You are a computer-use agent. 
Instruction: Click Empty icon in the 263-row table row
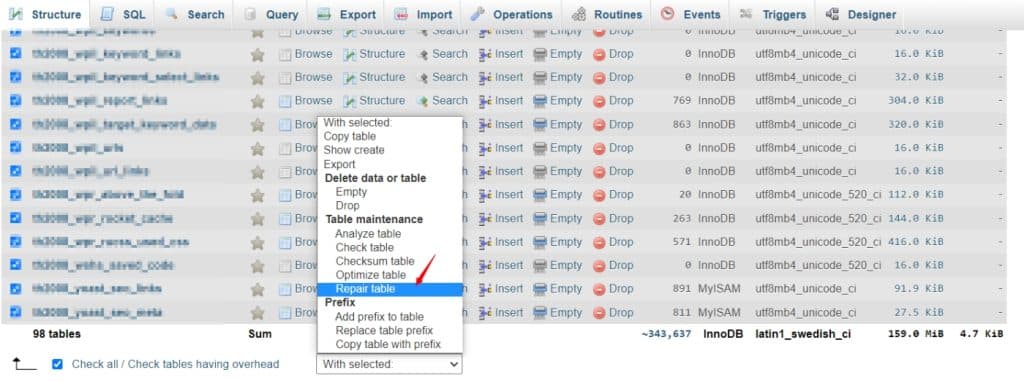tap(540, 219)
